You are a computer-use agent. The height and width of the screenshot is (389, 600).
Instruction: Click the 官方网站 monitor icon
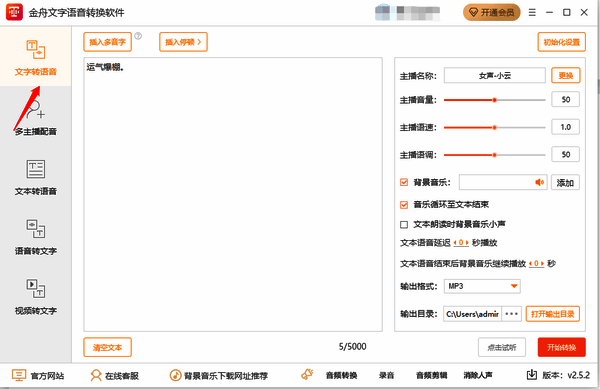coord(19,375)
